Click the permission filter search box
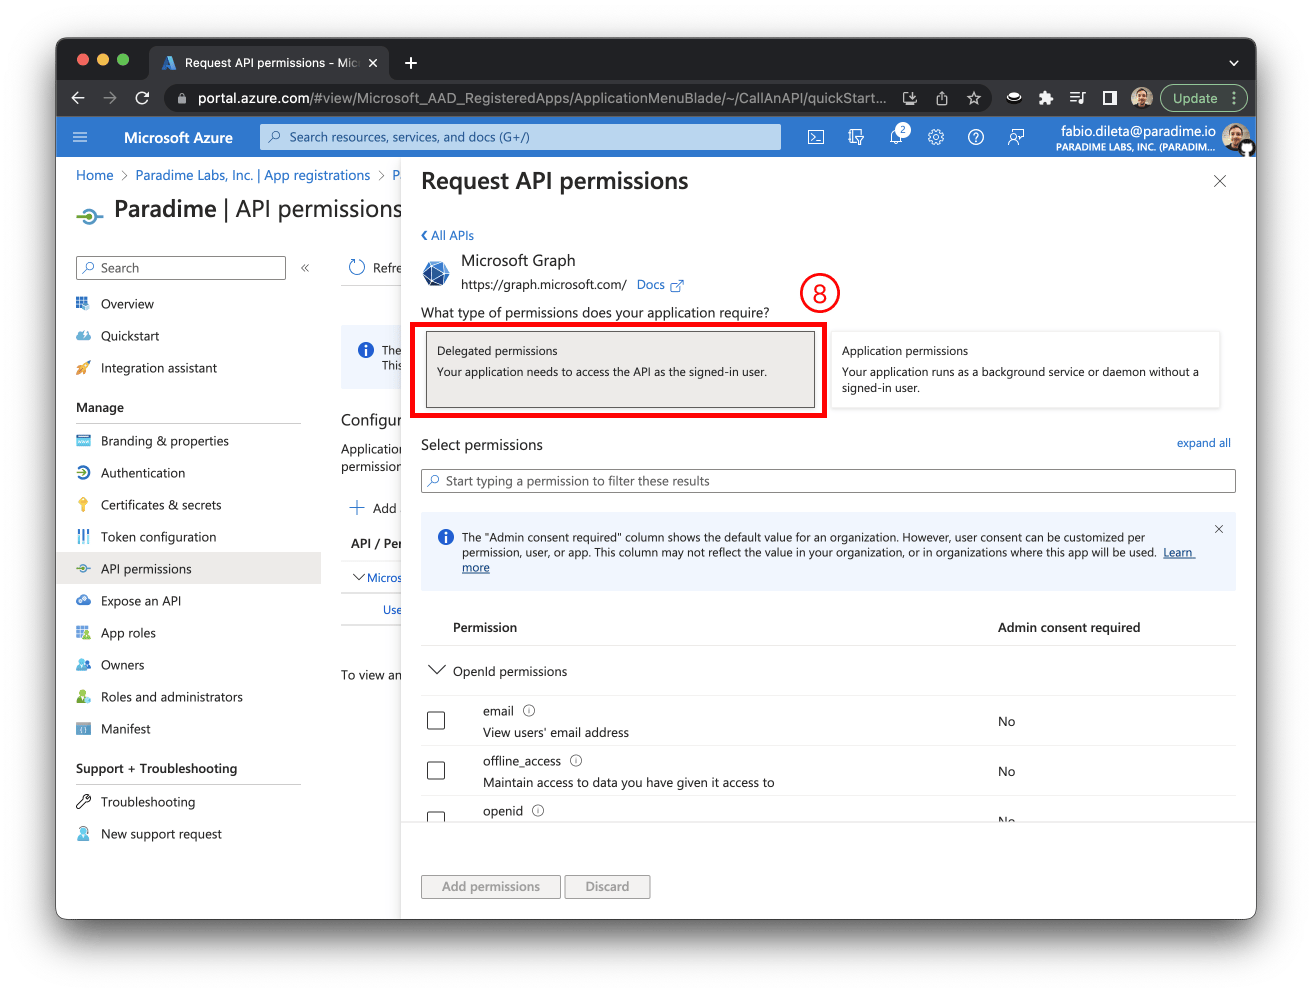The image size is (1312, 993). click(828, 481)
